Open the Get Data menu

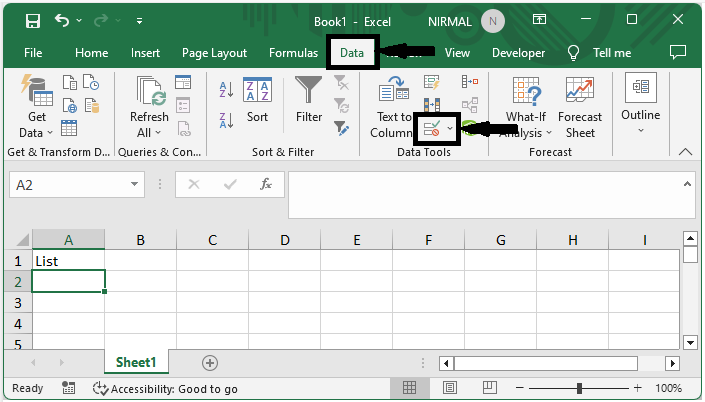point(37,109)
